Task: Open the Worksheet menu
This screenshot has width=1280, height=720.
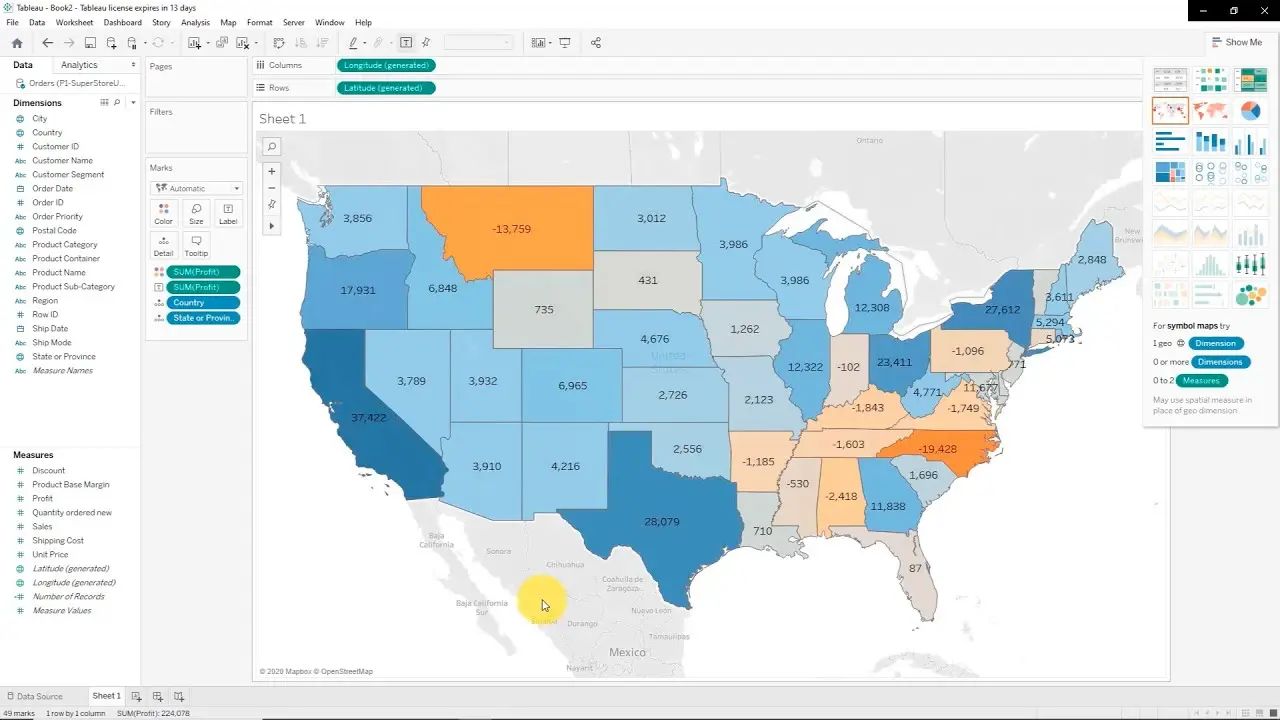Action: [74, 22]
